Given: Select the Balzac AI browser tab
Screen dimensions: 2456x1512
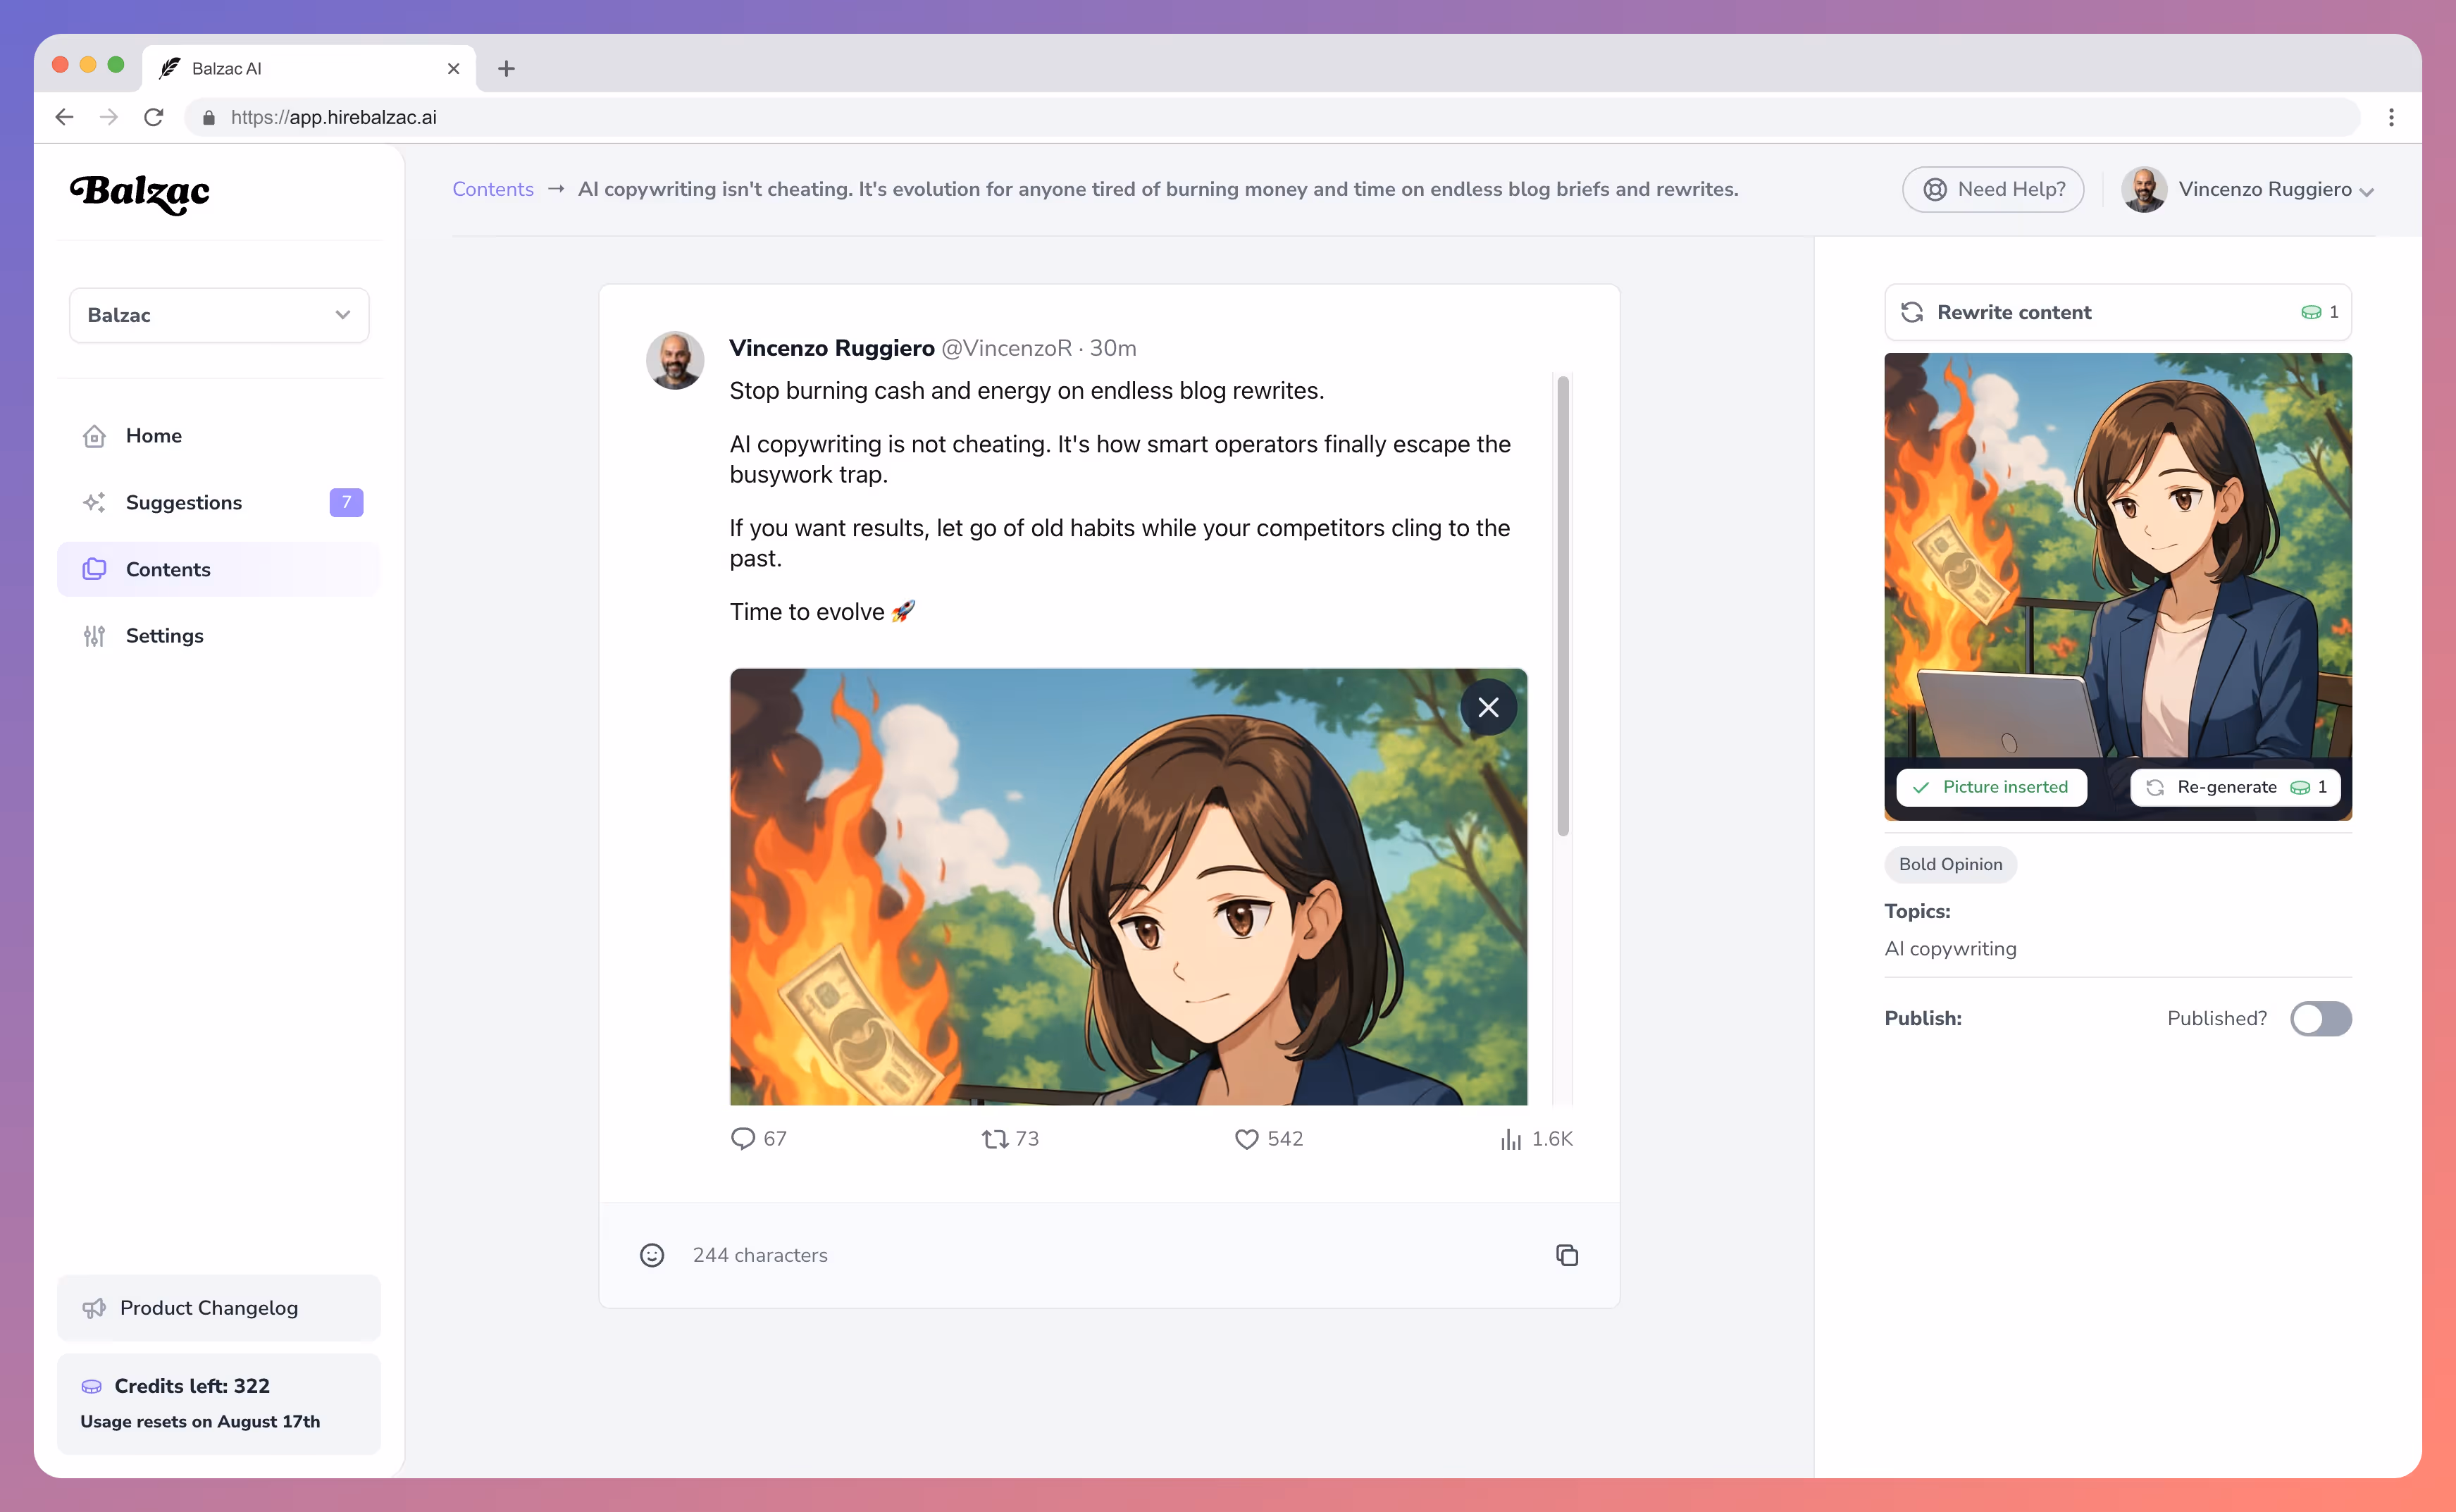Looking at the screenshot, I should (308, 68).
